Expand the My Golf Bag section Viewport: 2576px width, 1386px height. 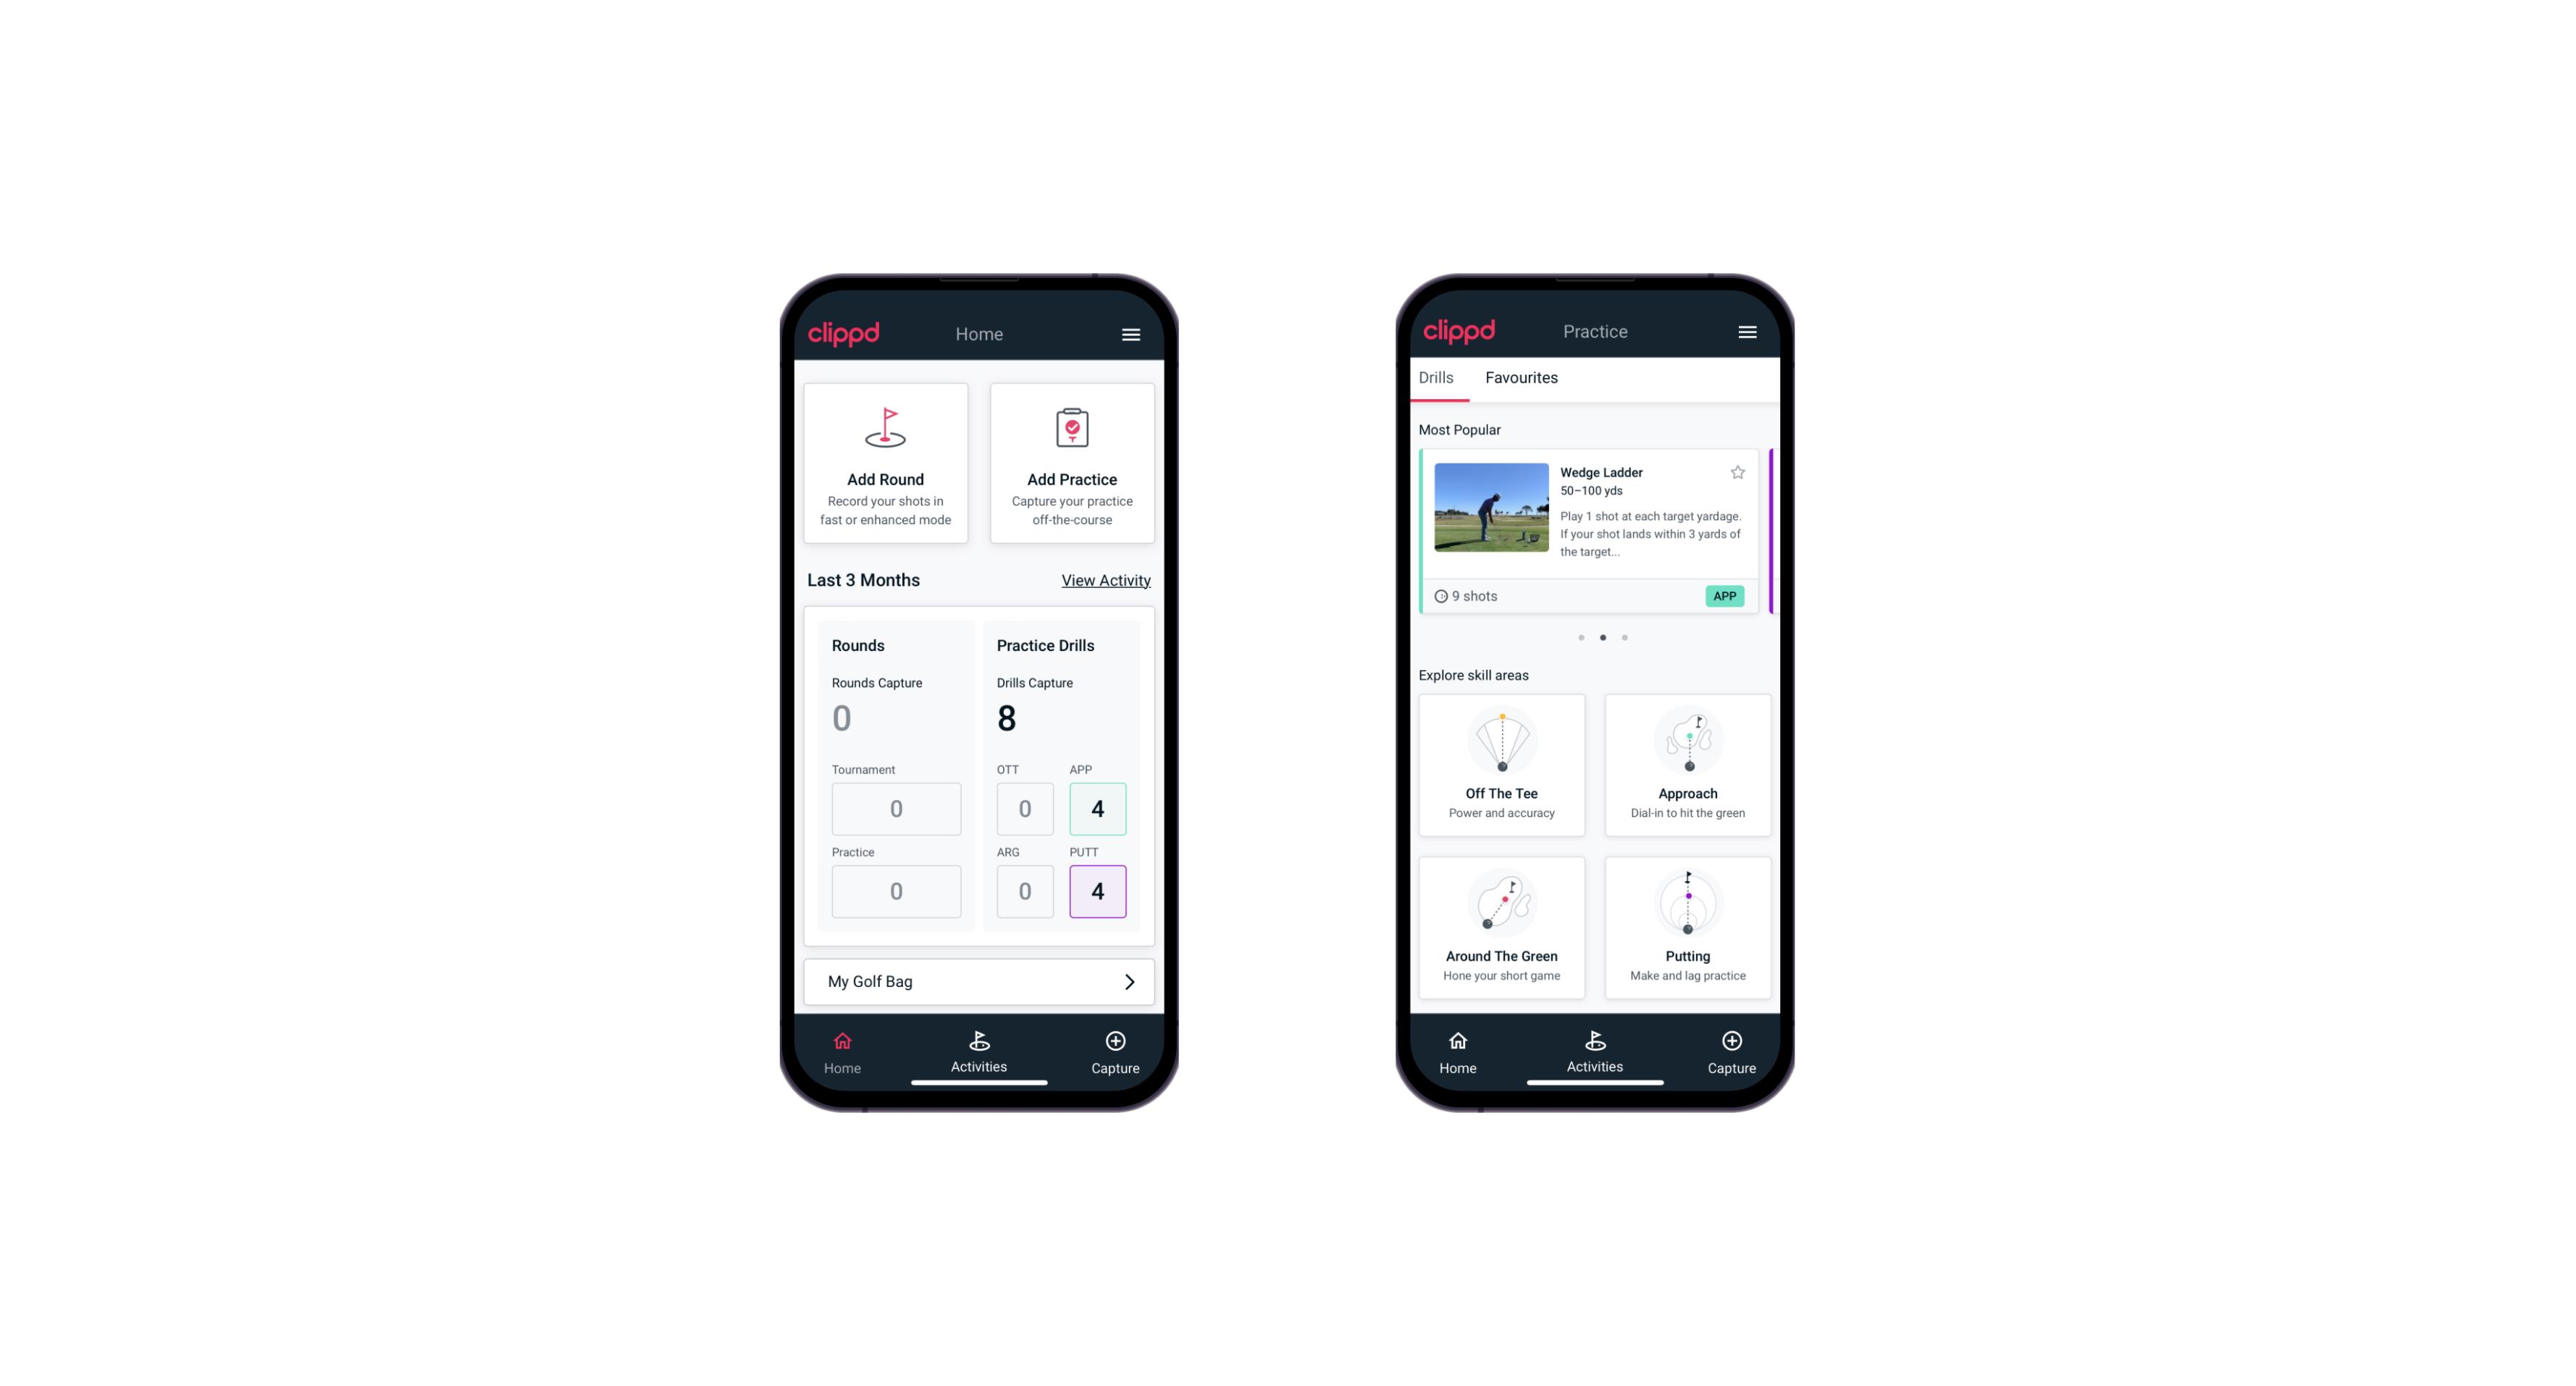(x=1128, y=981)
